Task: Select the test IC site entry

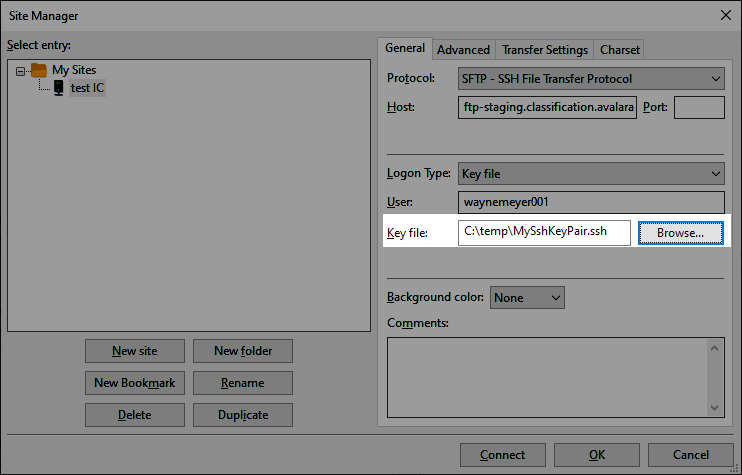Action: 87,88
